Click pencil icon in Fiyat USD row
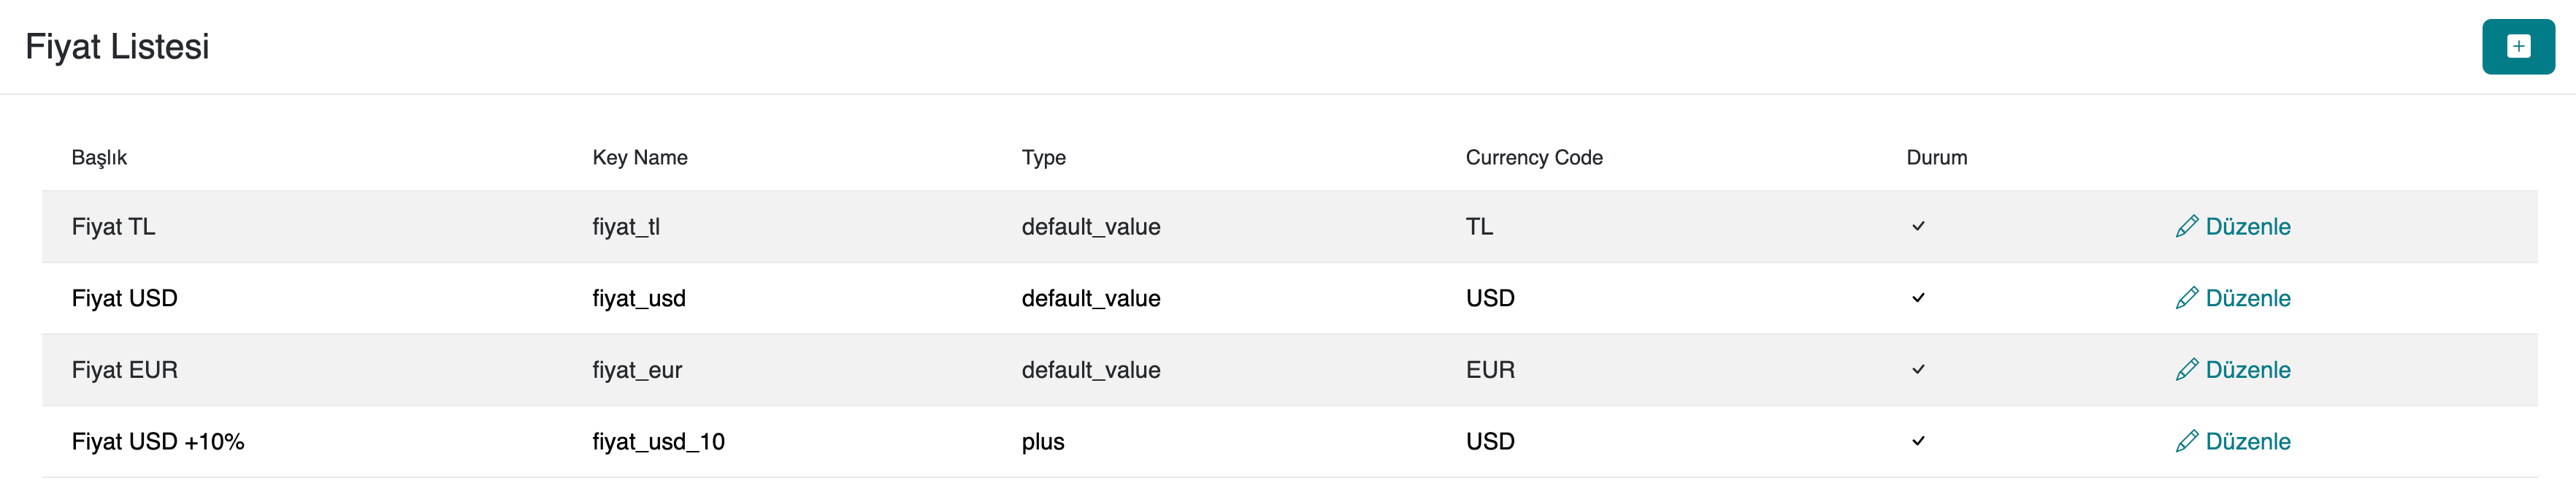Viewport: 2576px width, 497px height. 2186,298
